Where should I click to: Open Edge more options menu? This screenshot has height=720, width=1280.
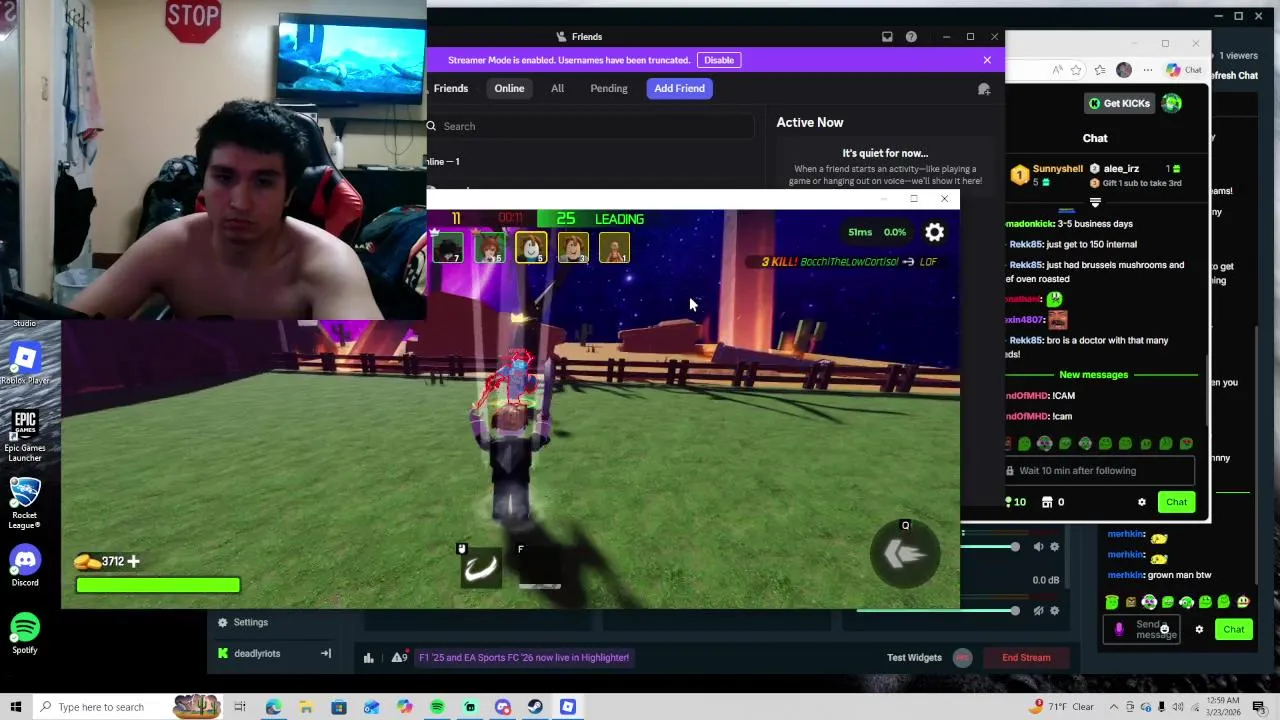pos(1148,70)
